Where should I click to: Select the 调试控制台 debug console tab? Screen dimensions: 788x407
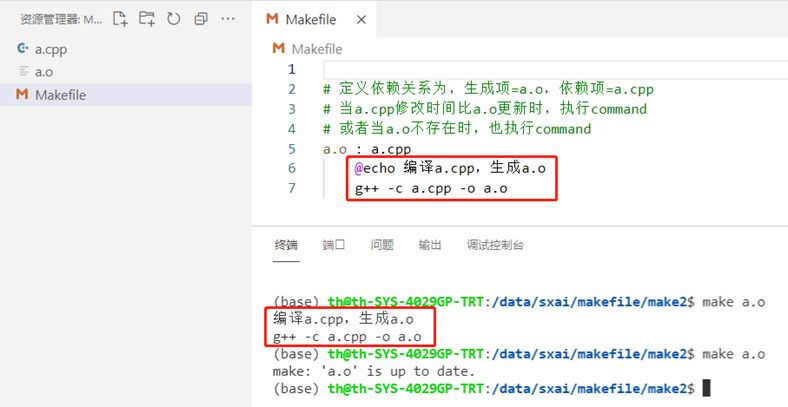(495, 245)
